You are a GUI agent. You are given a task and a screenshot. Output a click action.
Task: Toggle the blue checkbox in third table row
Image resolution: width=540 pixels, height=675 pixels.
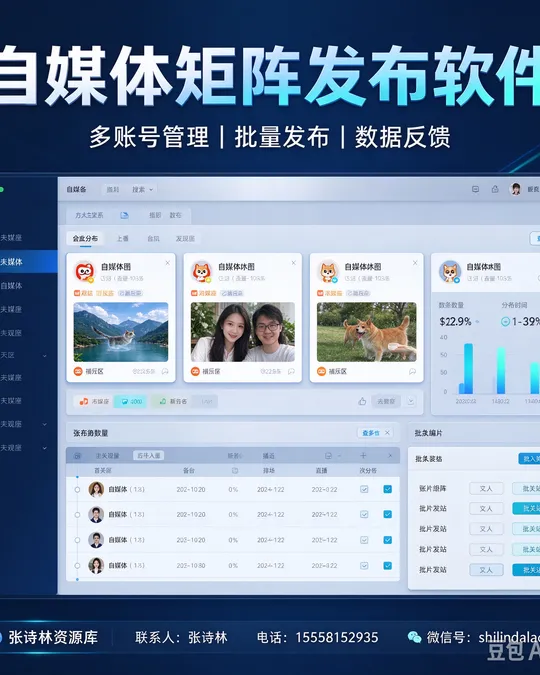coord(388,540)
